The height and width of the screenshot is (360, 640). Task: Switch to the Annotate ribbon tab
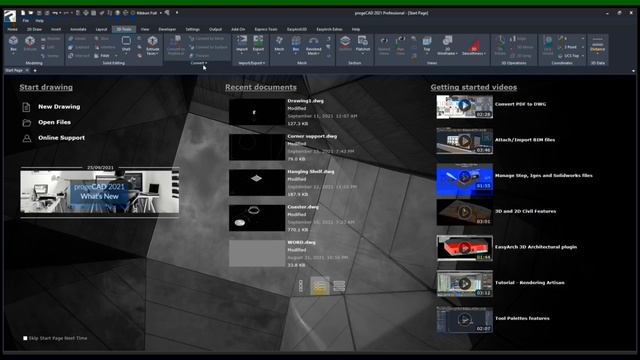(x=78, y=29)
